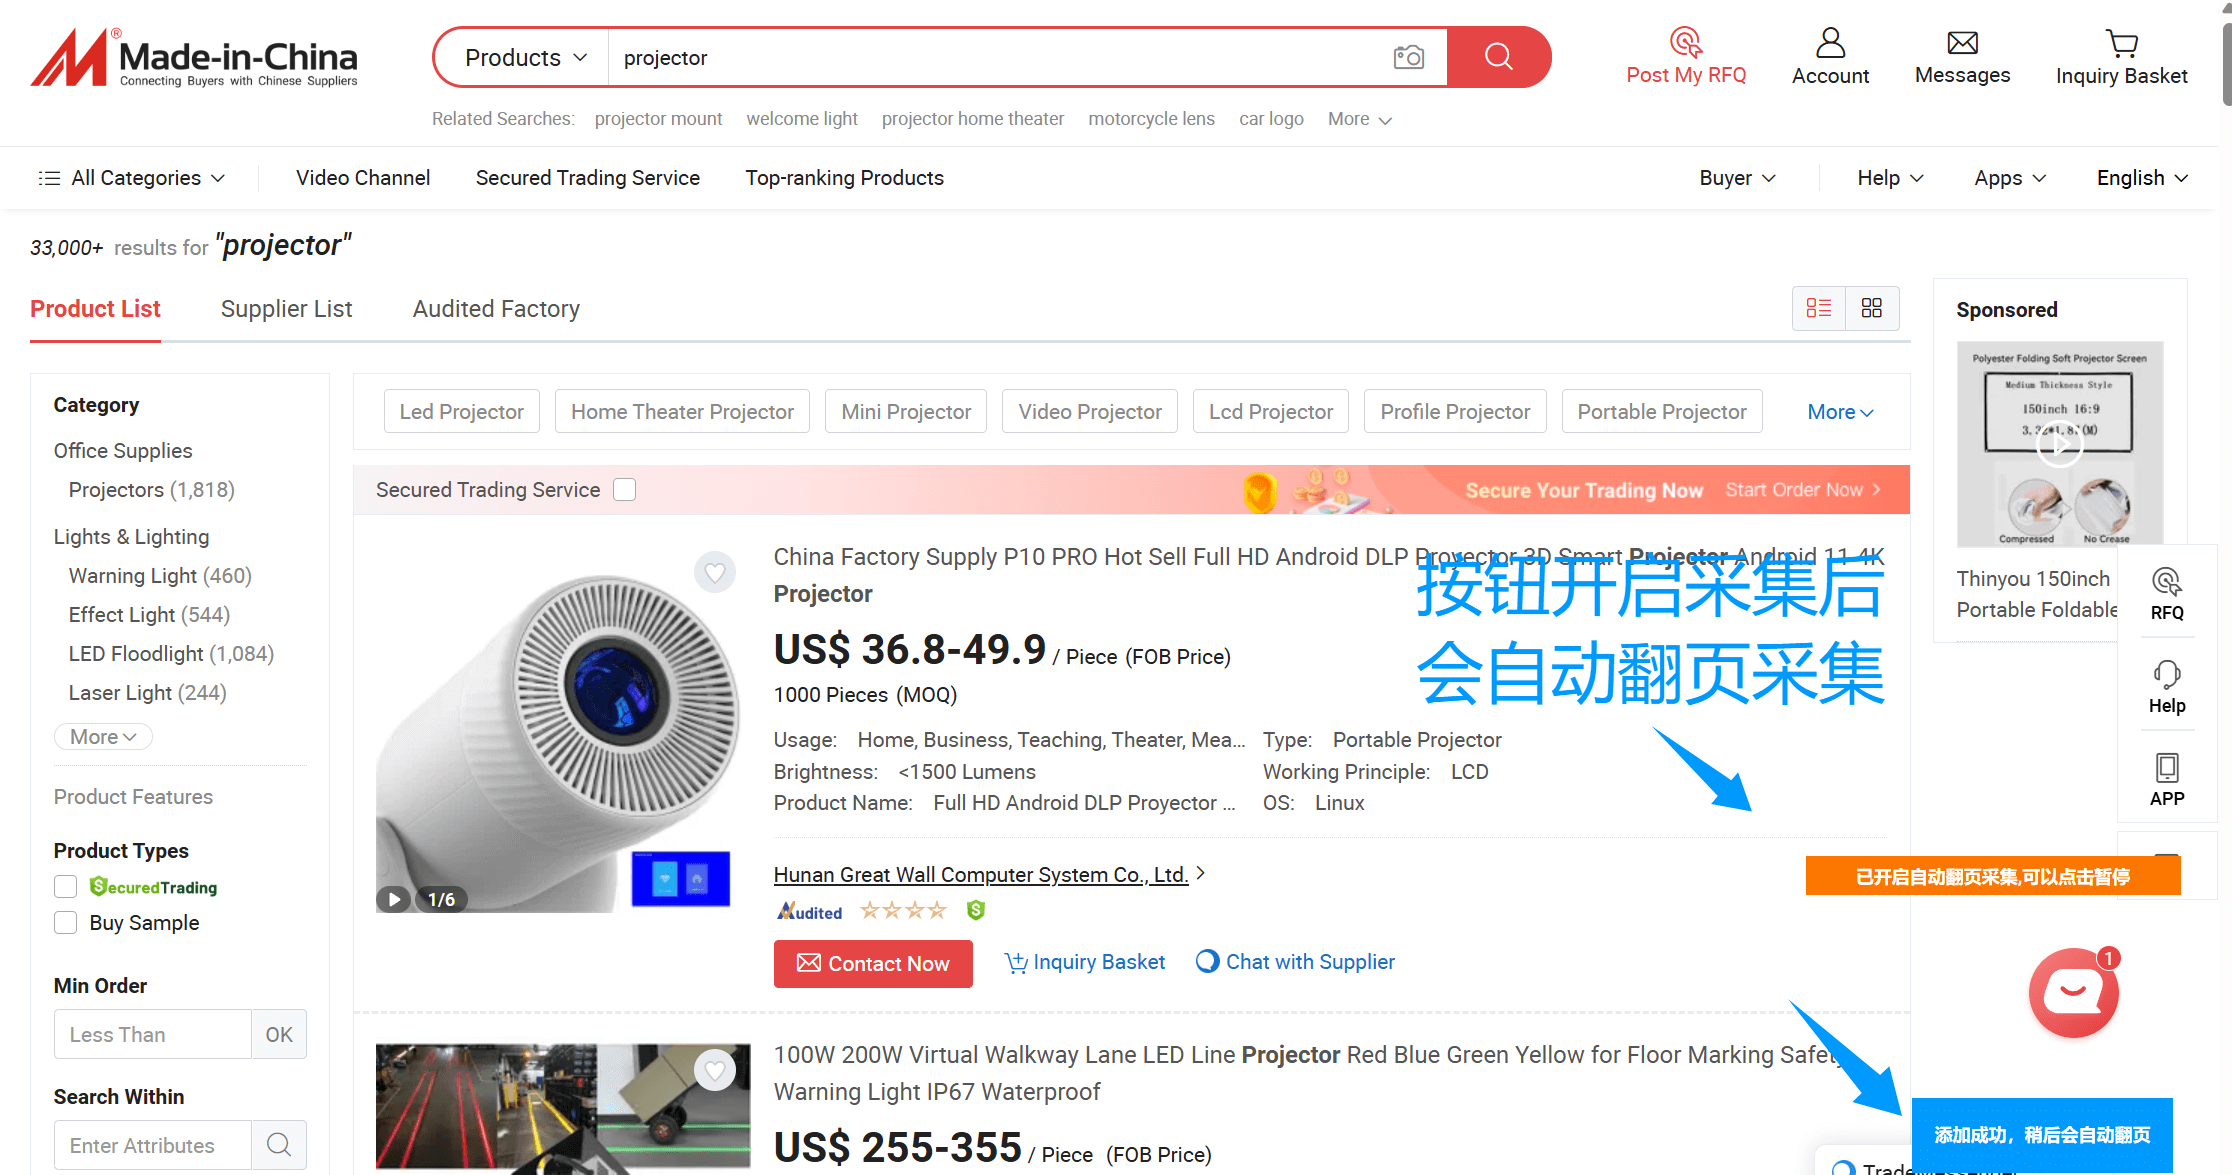Switch to list view layout
The width and height of the screenshot is (2232, 1175).
1819,308
